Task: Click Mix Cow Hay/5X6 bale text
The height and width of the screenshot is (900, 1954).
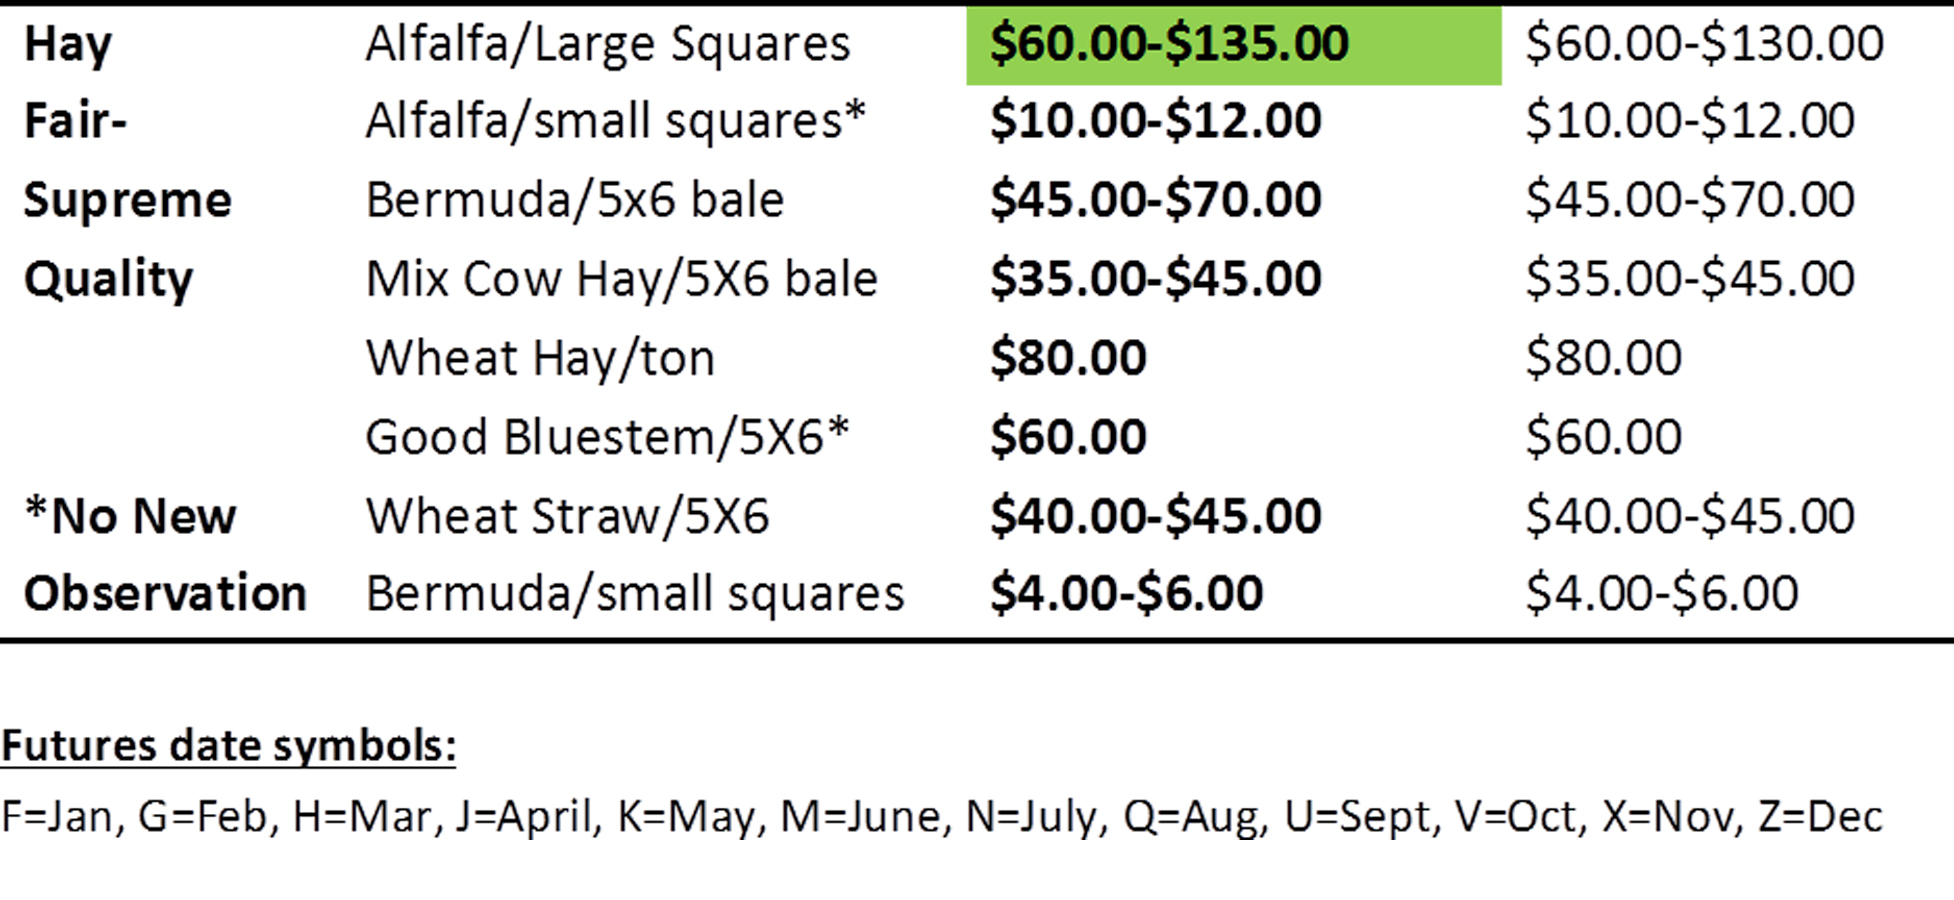Action: pyautogui.click(x=622, y=279)
